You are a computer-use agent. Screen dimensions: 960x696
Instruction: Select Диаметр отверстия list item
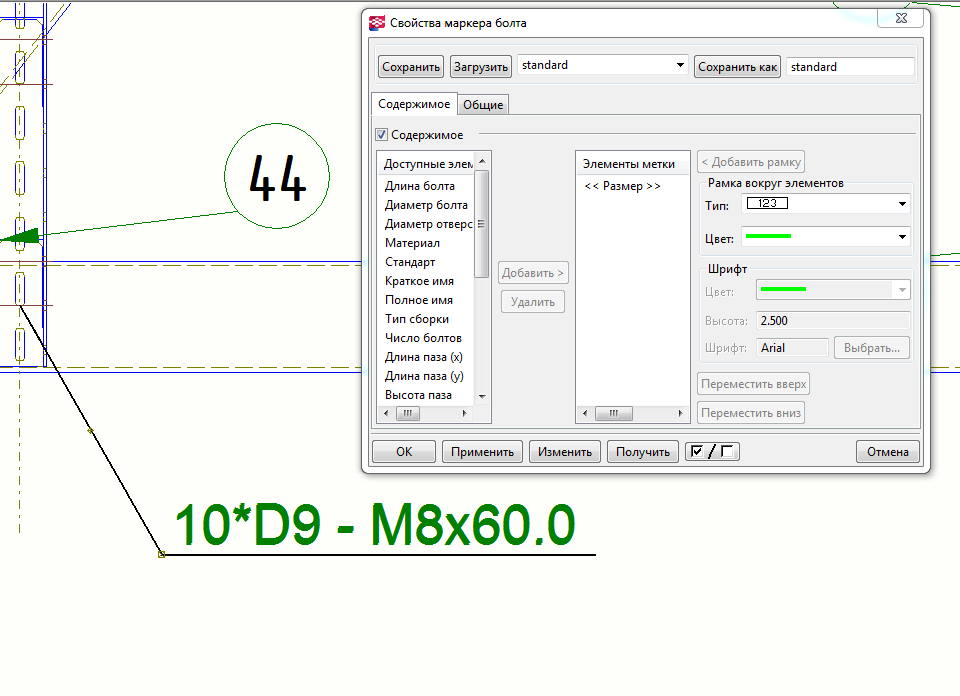pyautogui.click(x=428, y=224)
